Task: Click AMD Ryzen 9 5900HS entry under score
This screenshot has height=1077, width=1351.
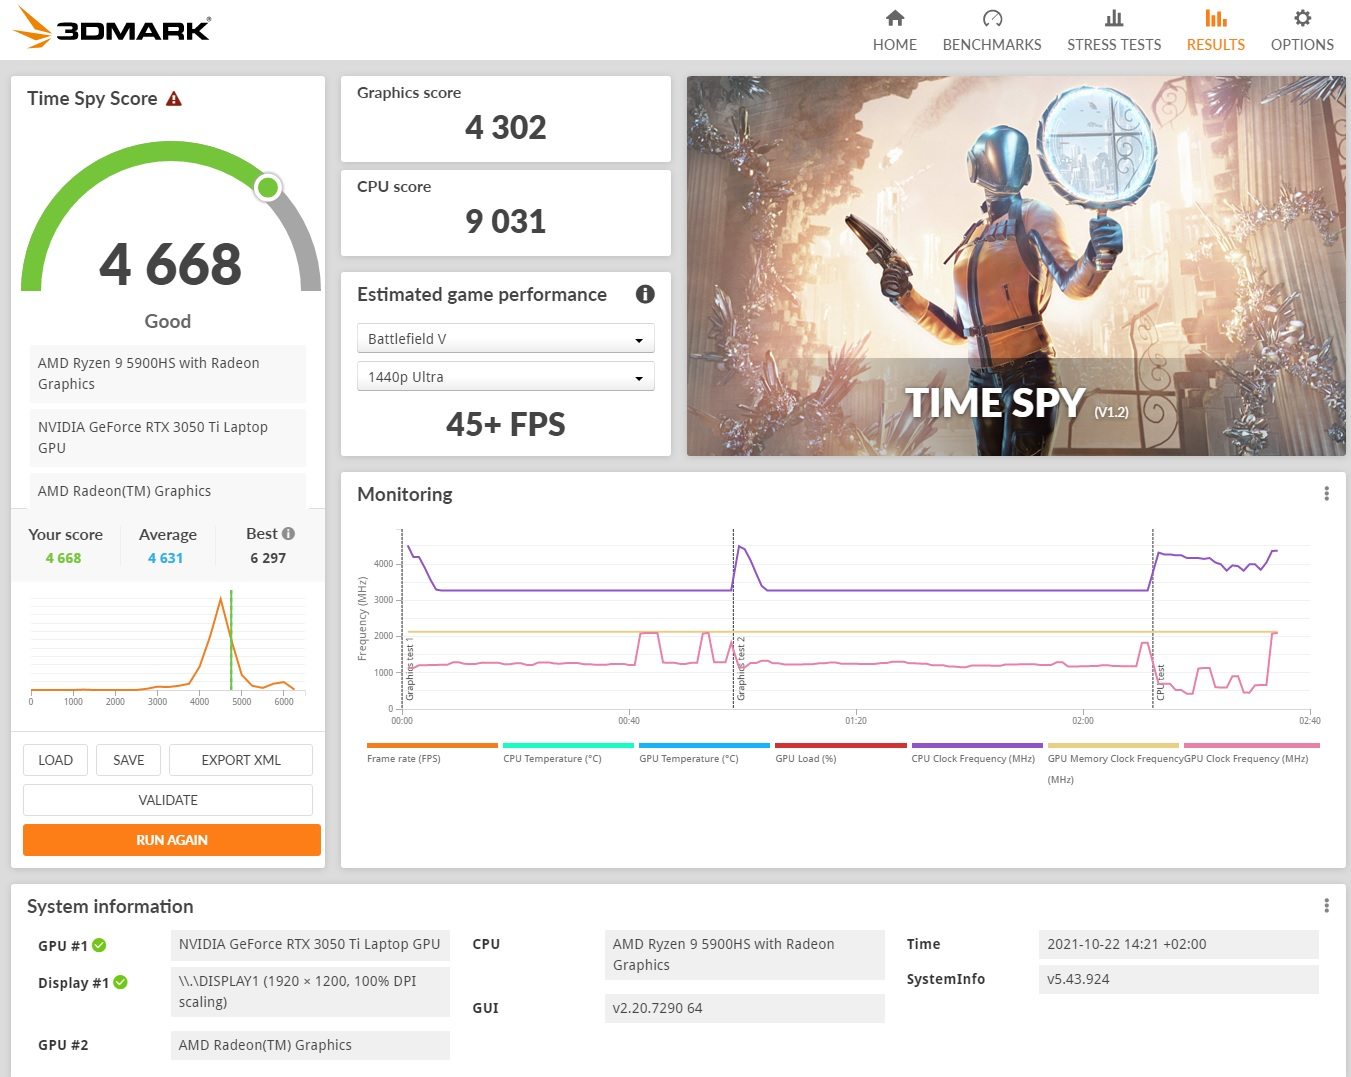Action: pos(168,374)
